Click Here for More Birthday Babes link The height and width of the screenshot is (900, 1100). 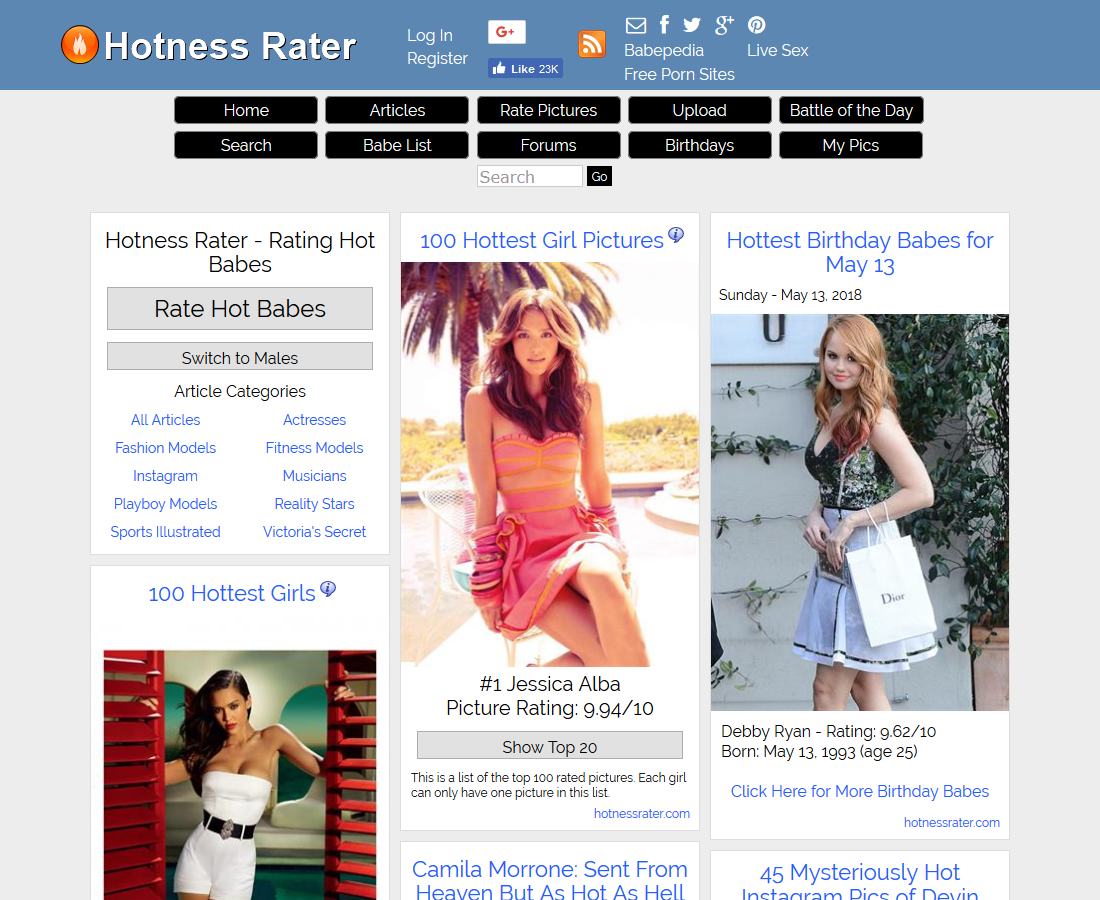(860, 791)
